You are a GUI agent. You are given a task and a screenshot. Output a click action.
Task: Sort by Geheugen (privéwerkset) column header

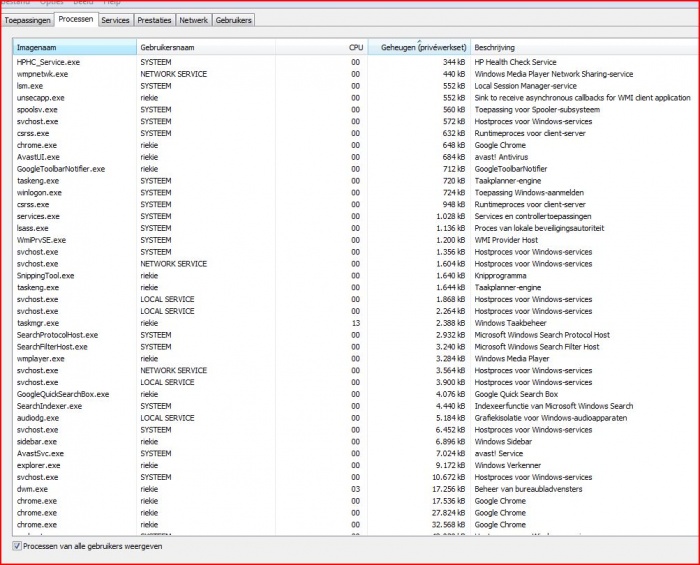(x=419, y=47)
